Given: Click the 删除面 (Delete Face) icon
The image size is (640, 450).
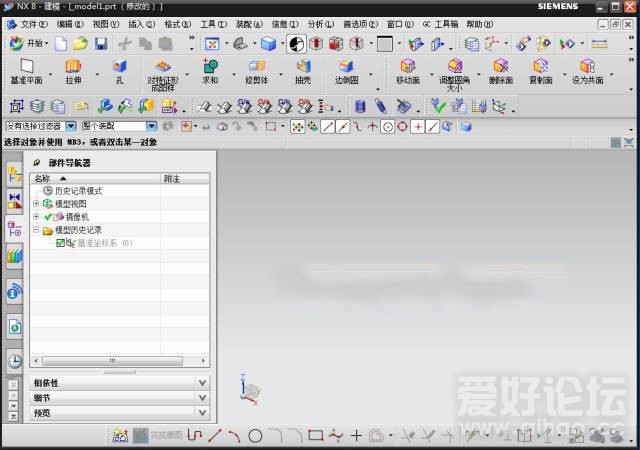Looking at the screenshot, I should 500,67.
